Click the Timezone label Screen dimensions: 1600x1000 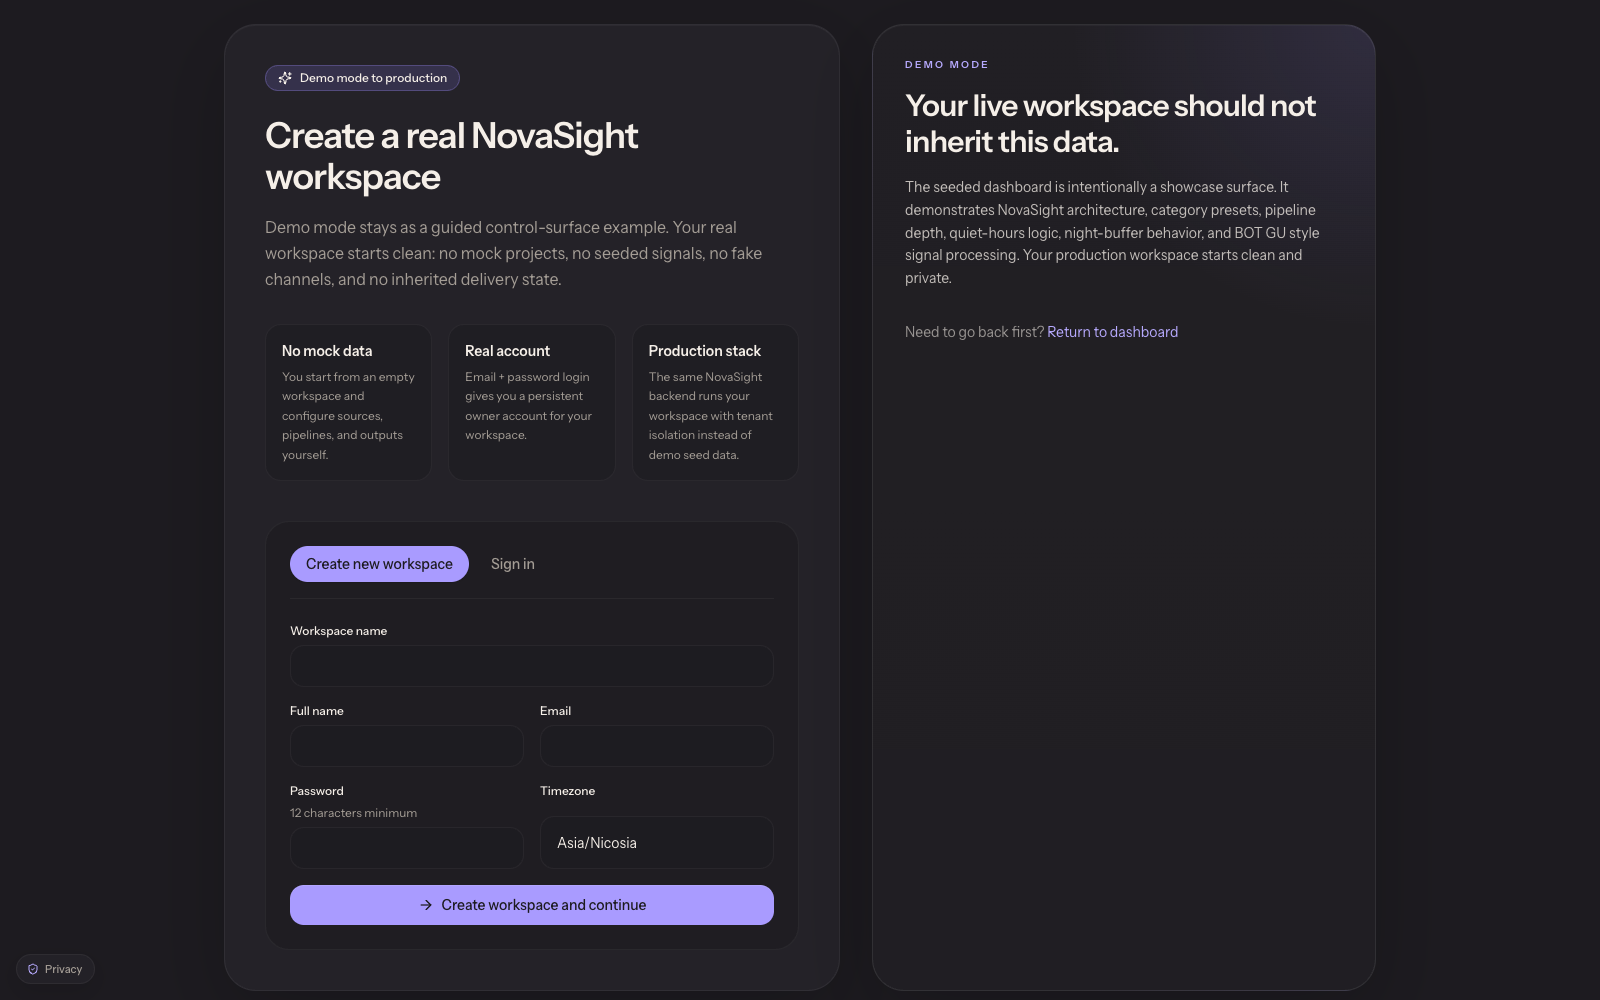pyautogui.click(x=567, y=791)
